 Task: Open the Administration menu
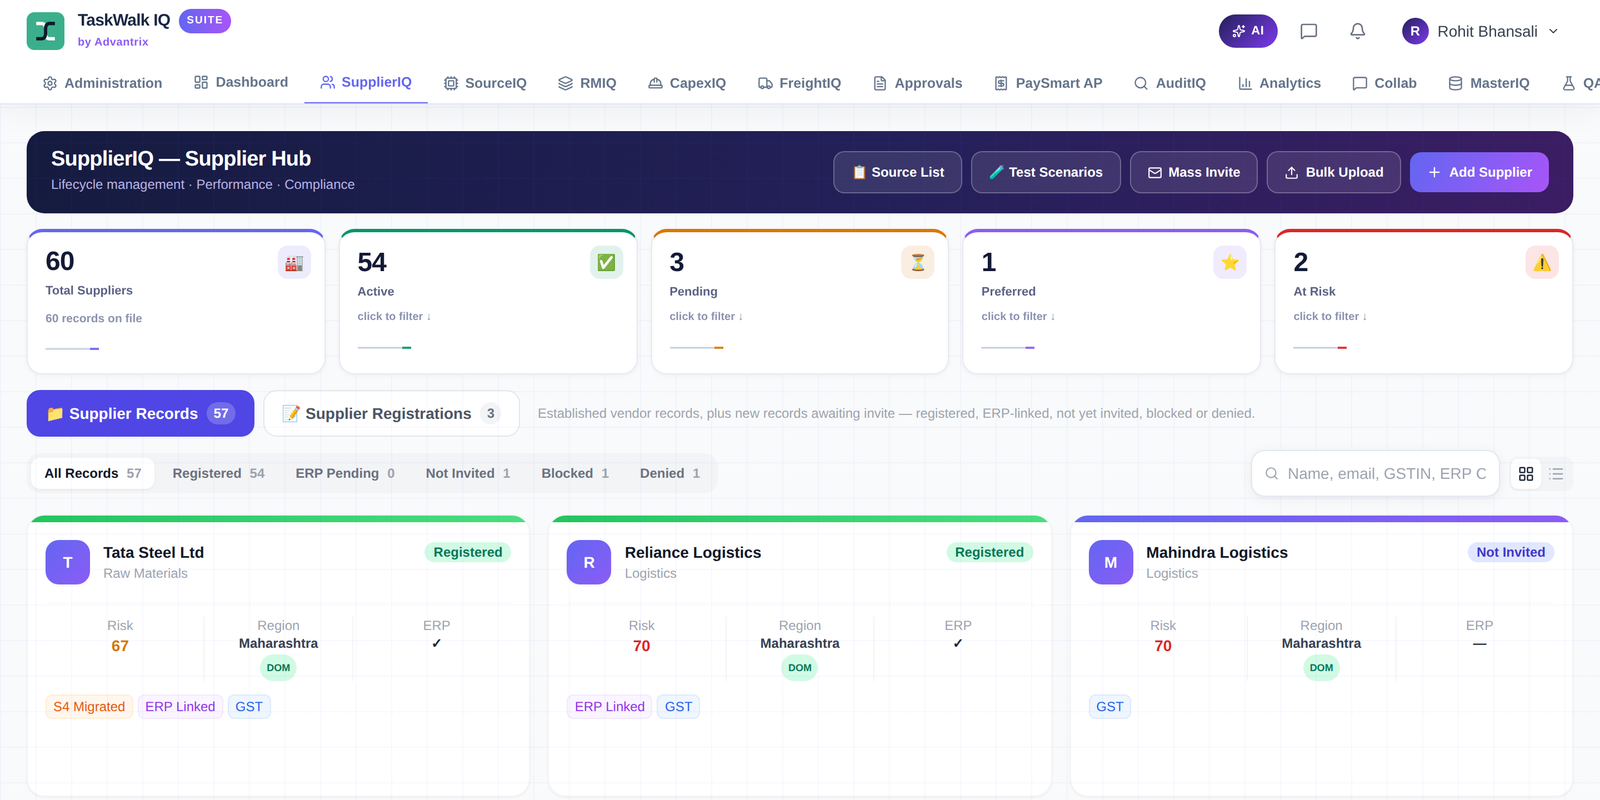tap(102, 83)
